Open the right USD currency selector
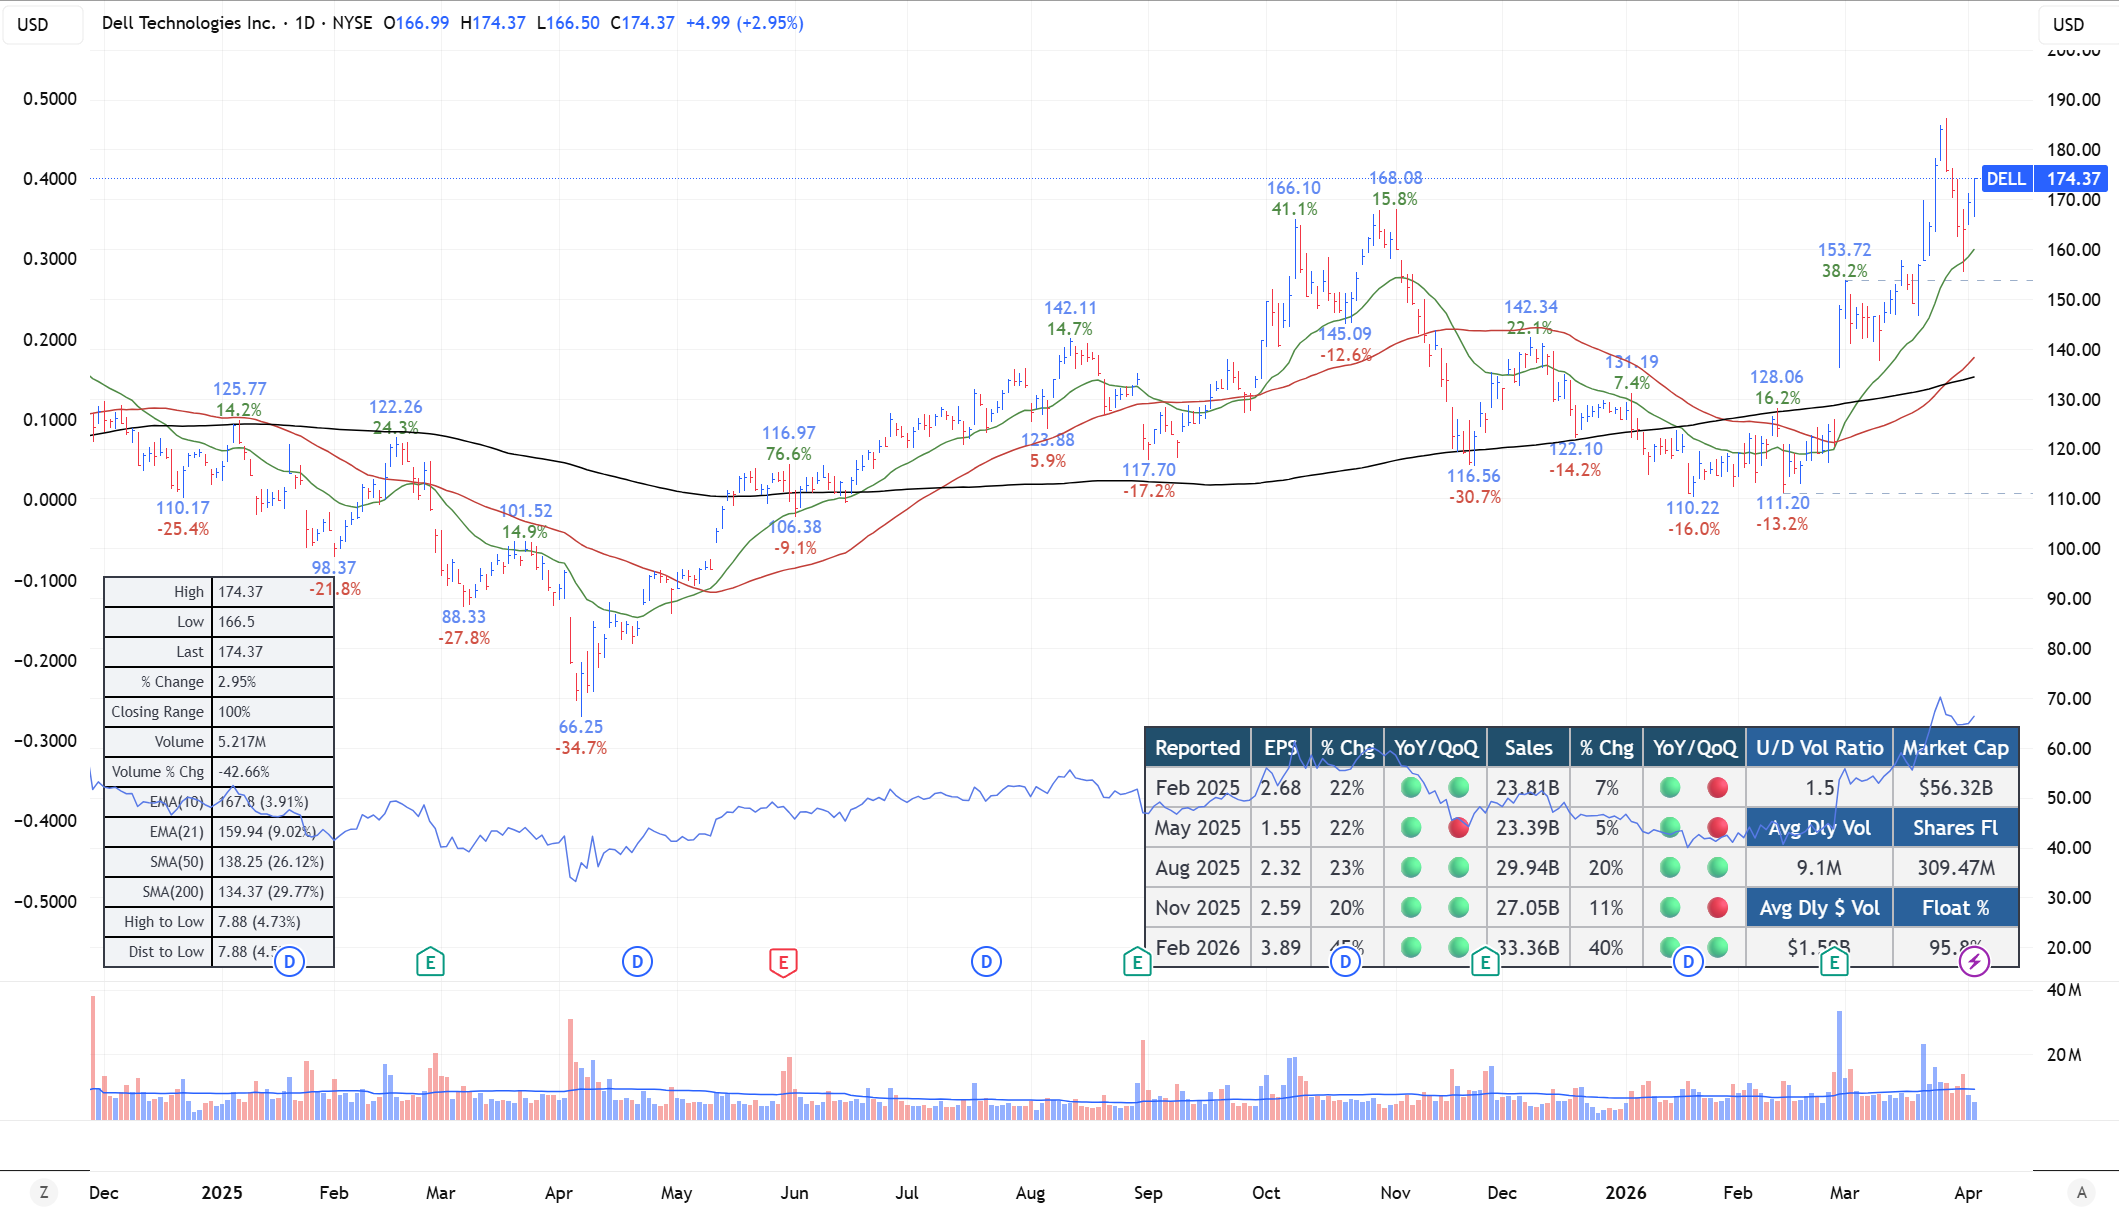The image size is (2119, 1207). click(2068, 24)
